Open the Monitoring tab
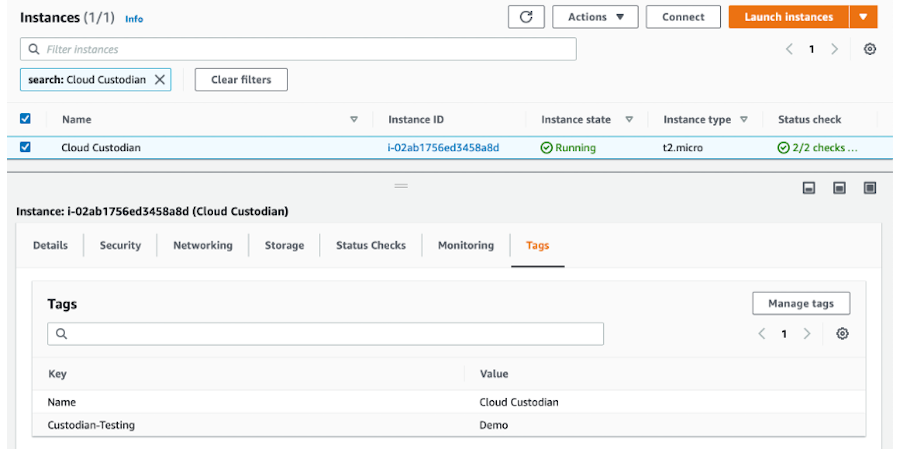The height and width of the screenshot is (450, 900). (x=465, y=246)
